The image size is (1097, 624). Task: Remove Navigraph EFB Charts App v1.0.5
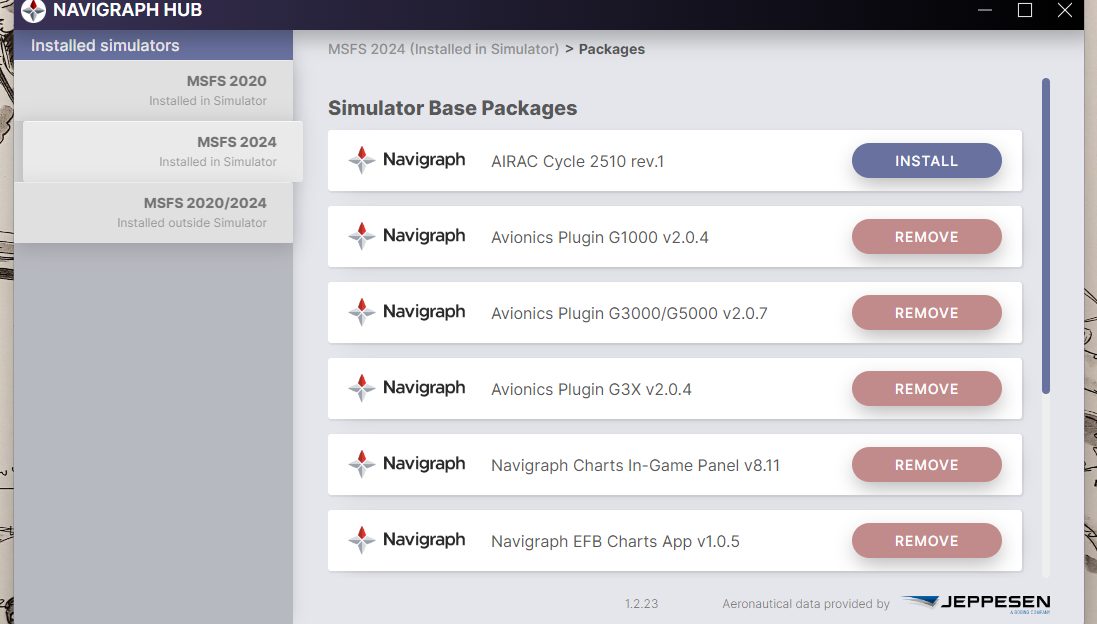[x=926, y=541]
